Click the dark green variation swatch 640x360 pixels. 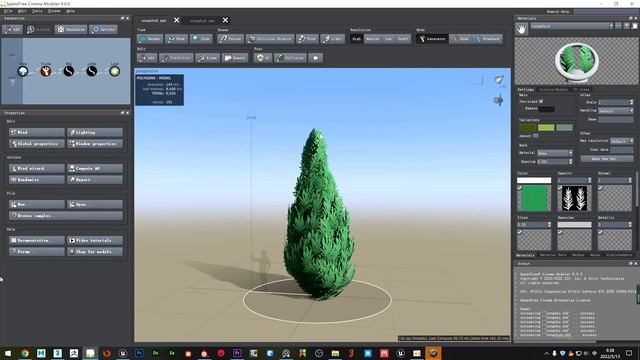tap(527, 128)
